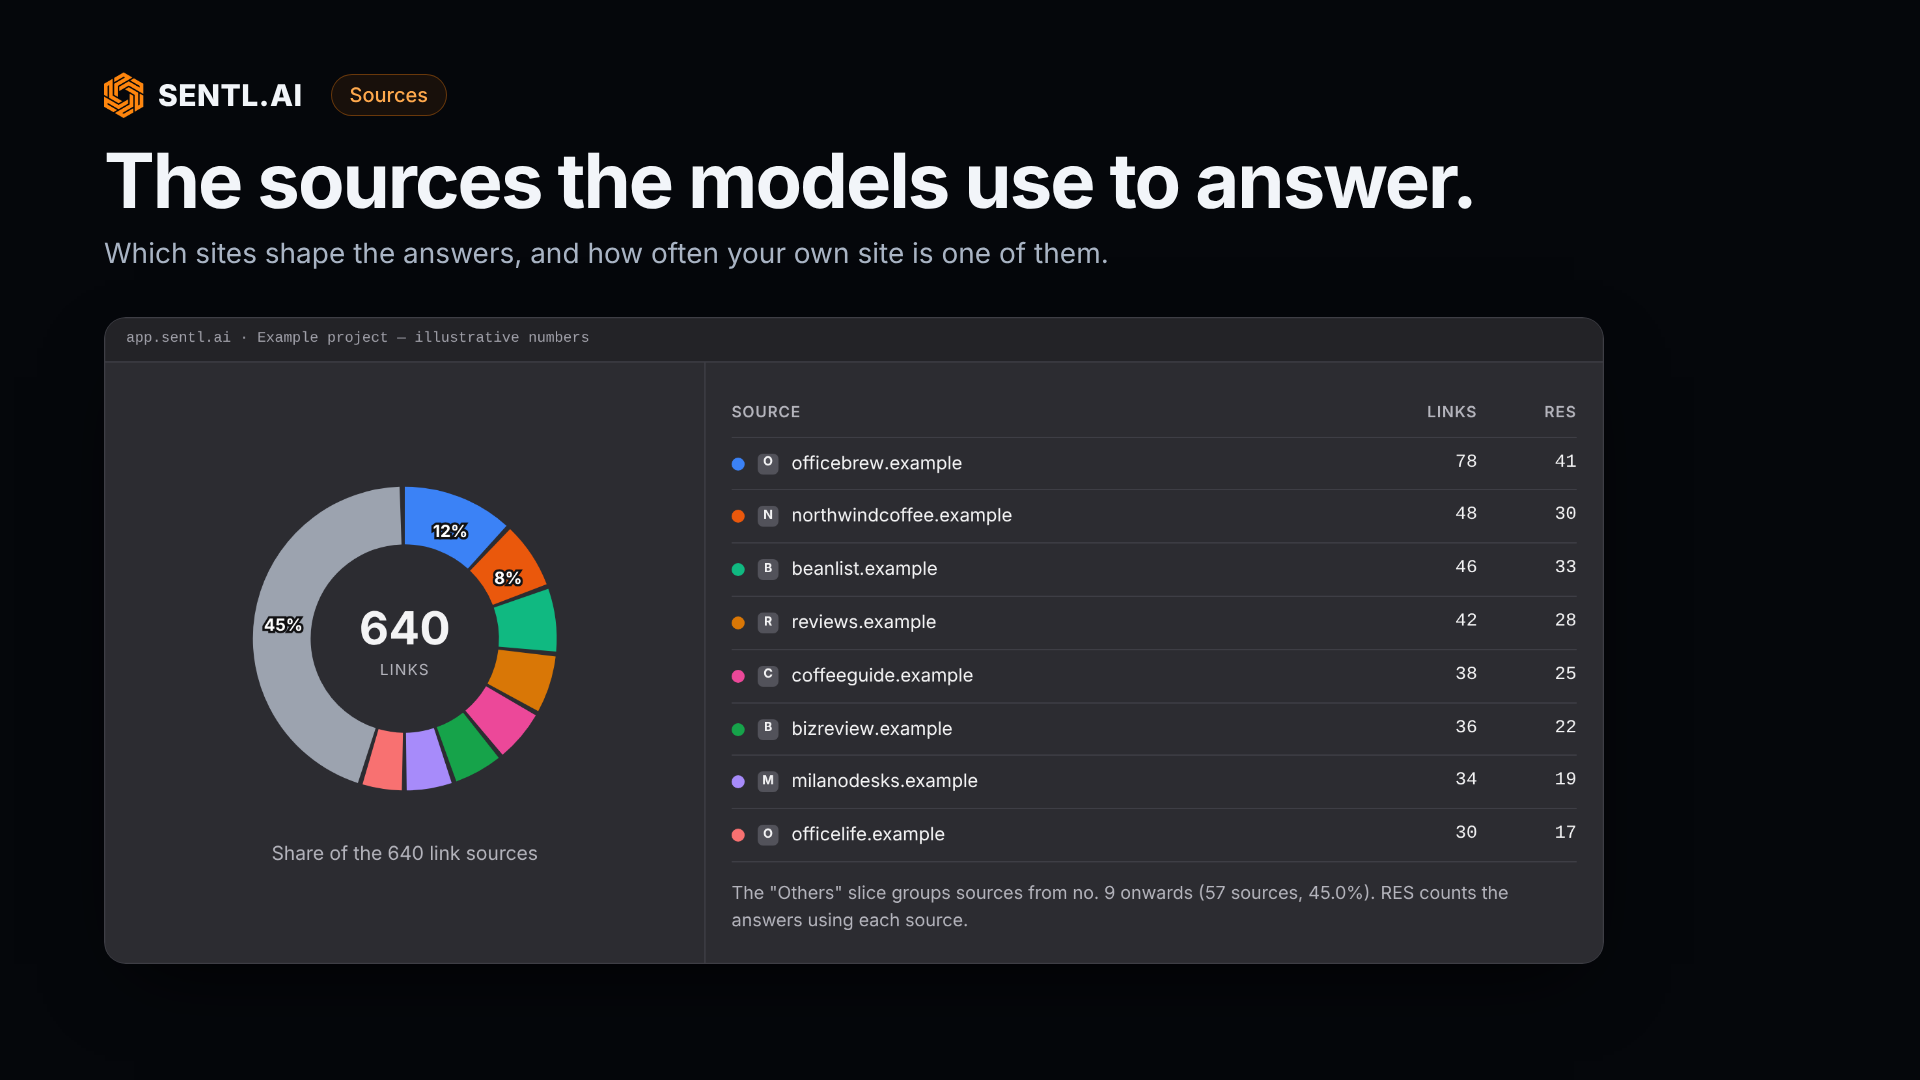Open the bizreview.example source link
The width and height of the screenshot is (1920, 1080).
pyautogui.click(x=871, y=729)
